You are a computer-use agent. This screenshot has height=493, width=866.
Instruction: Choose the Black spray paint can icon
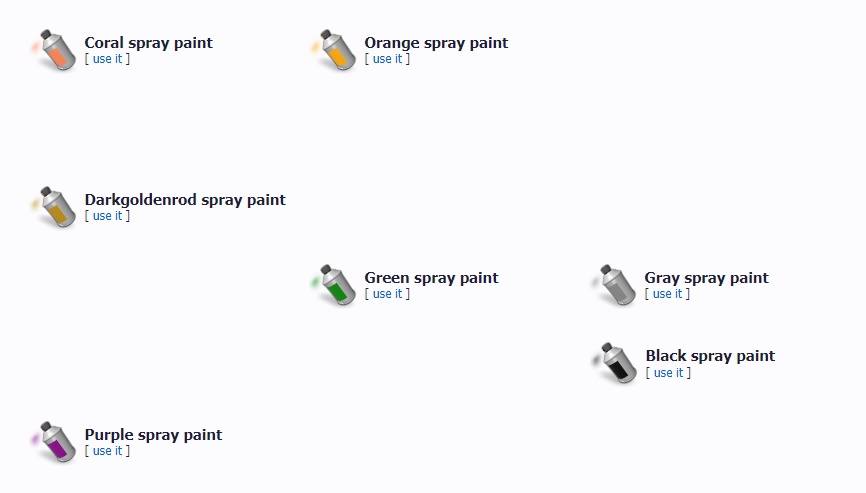[615, 363]
